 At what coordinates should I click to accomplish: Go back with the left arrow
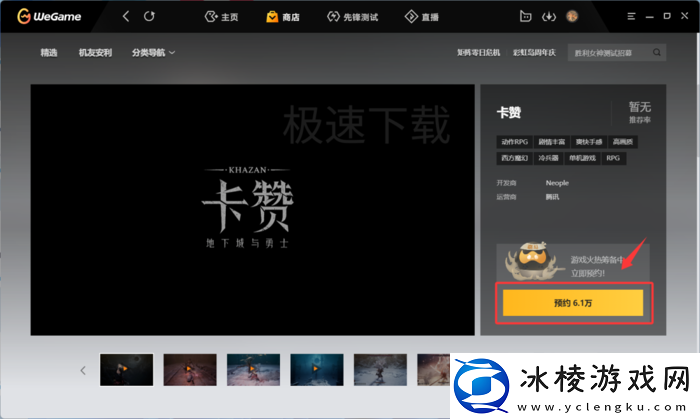(126, 17)
